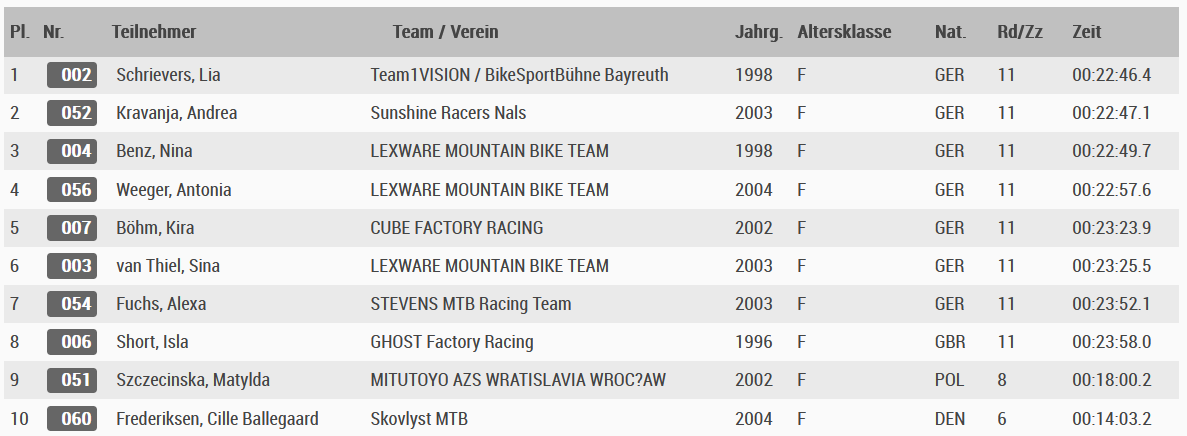Sort by the Zeit column header
The width and height of the screenshot is (1187, 436).
click(x=1086, y=32)
